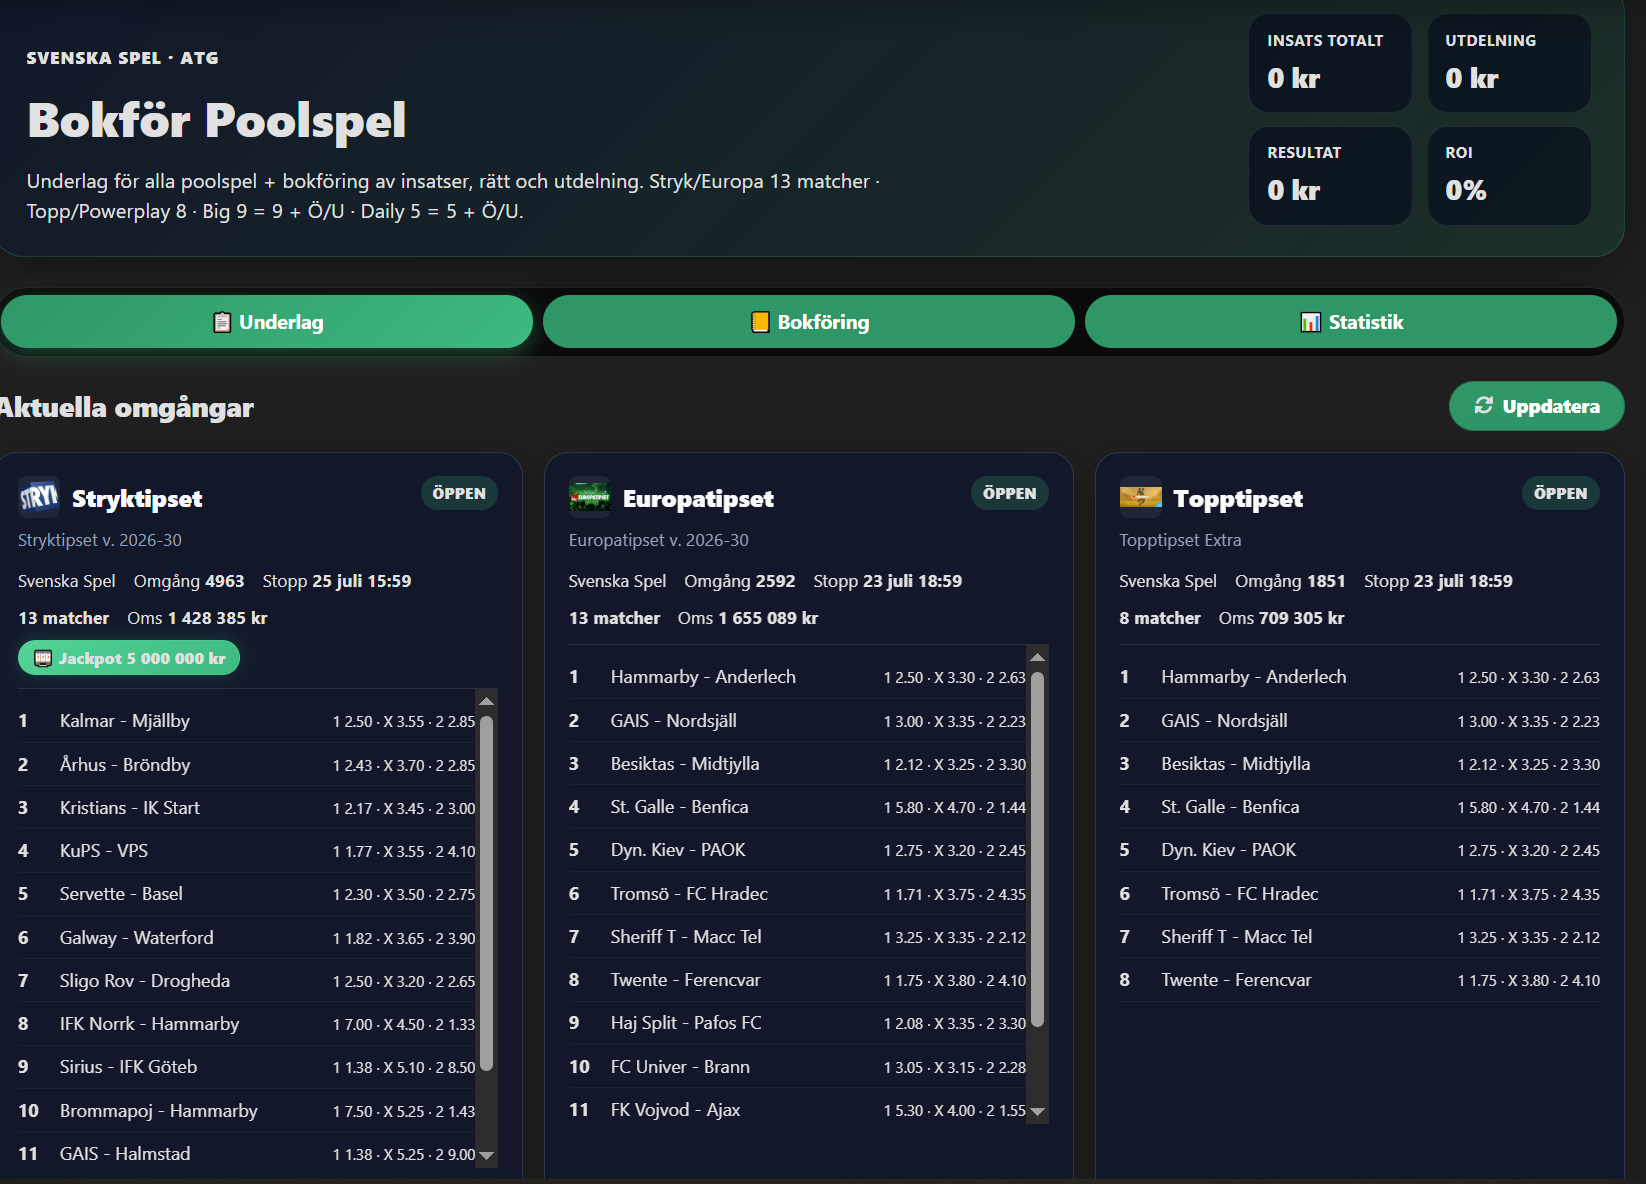Click the Europatipset list scroll-up arrow
Screen dimensions: 1646x1184
1037,657
